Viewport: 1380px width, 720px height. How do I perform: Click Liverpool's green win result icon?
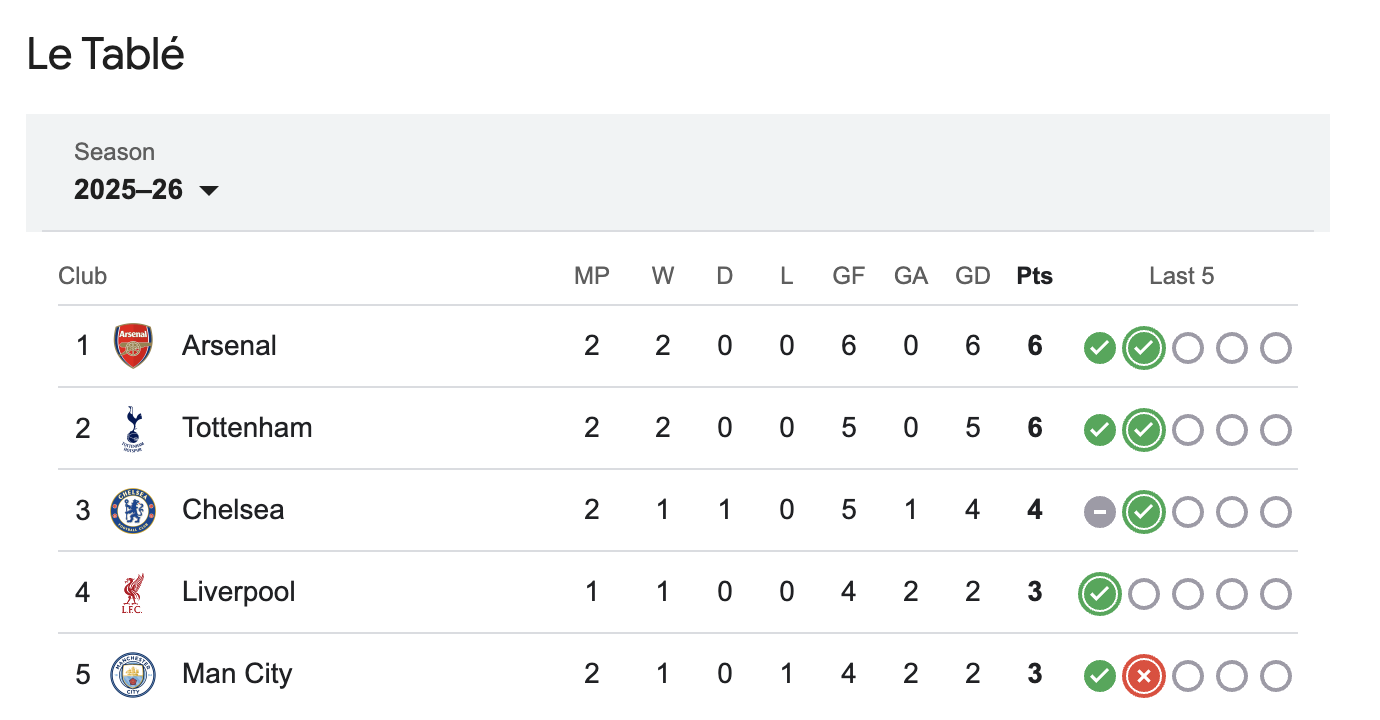1099,594
